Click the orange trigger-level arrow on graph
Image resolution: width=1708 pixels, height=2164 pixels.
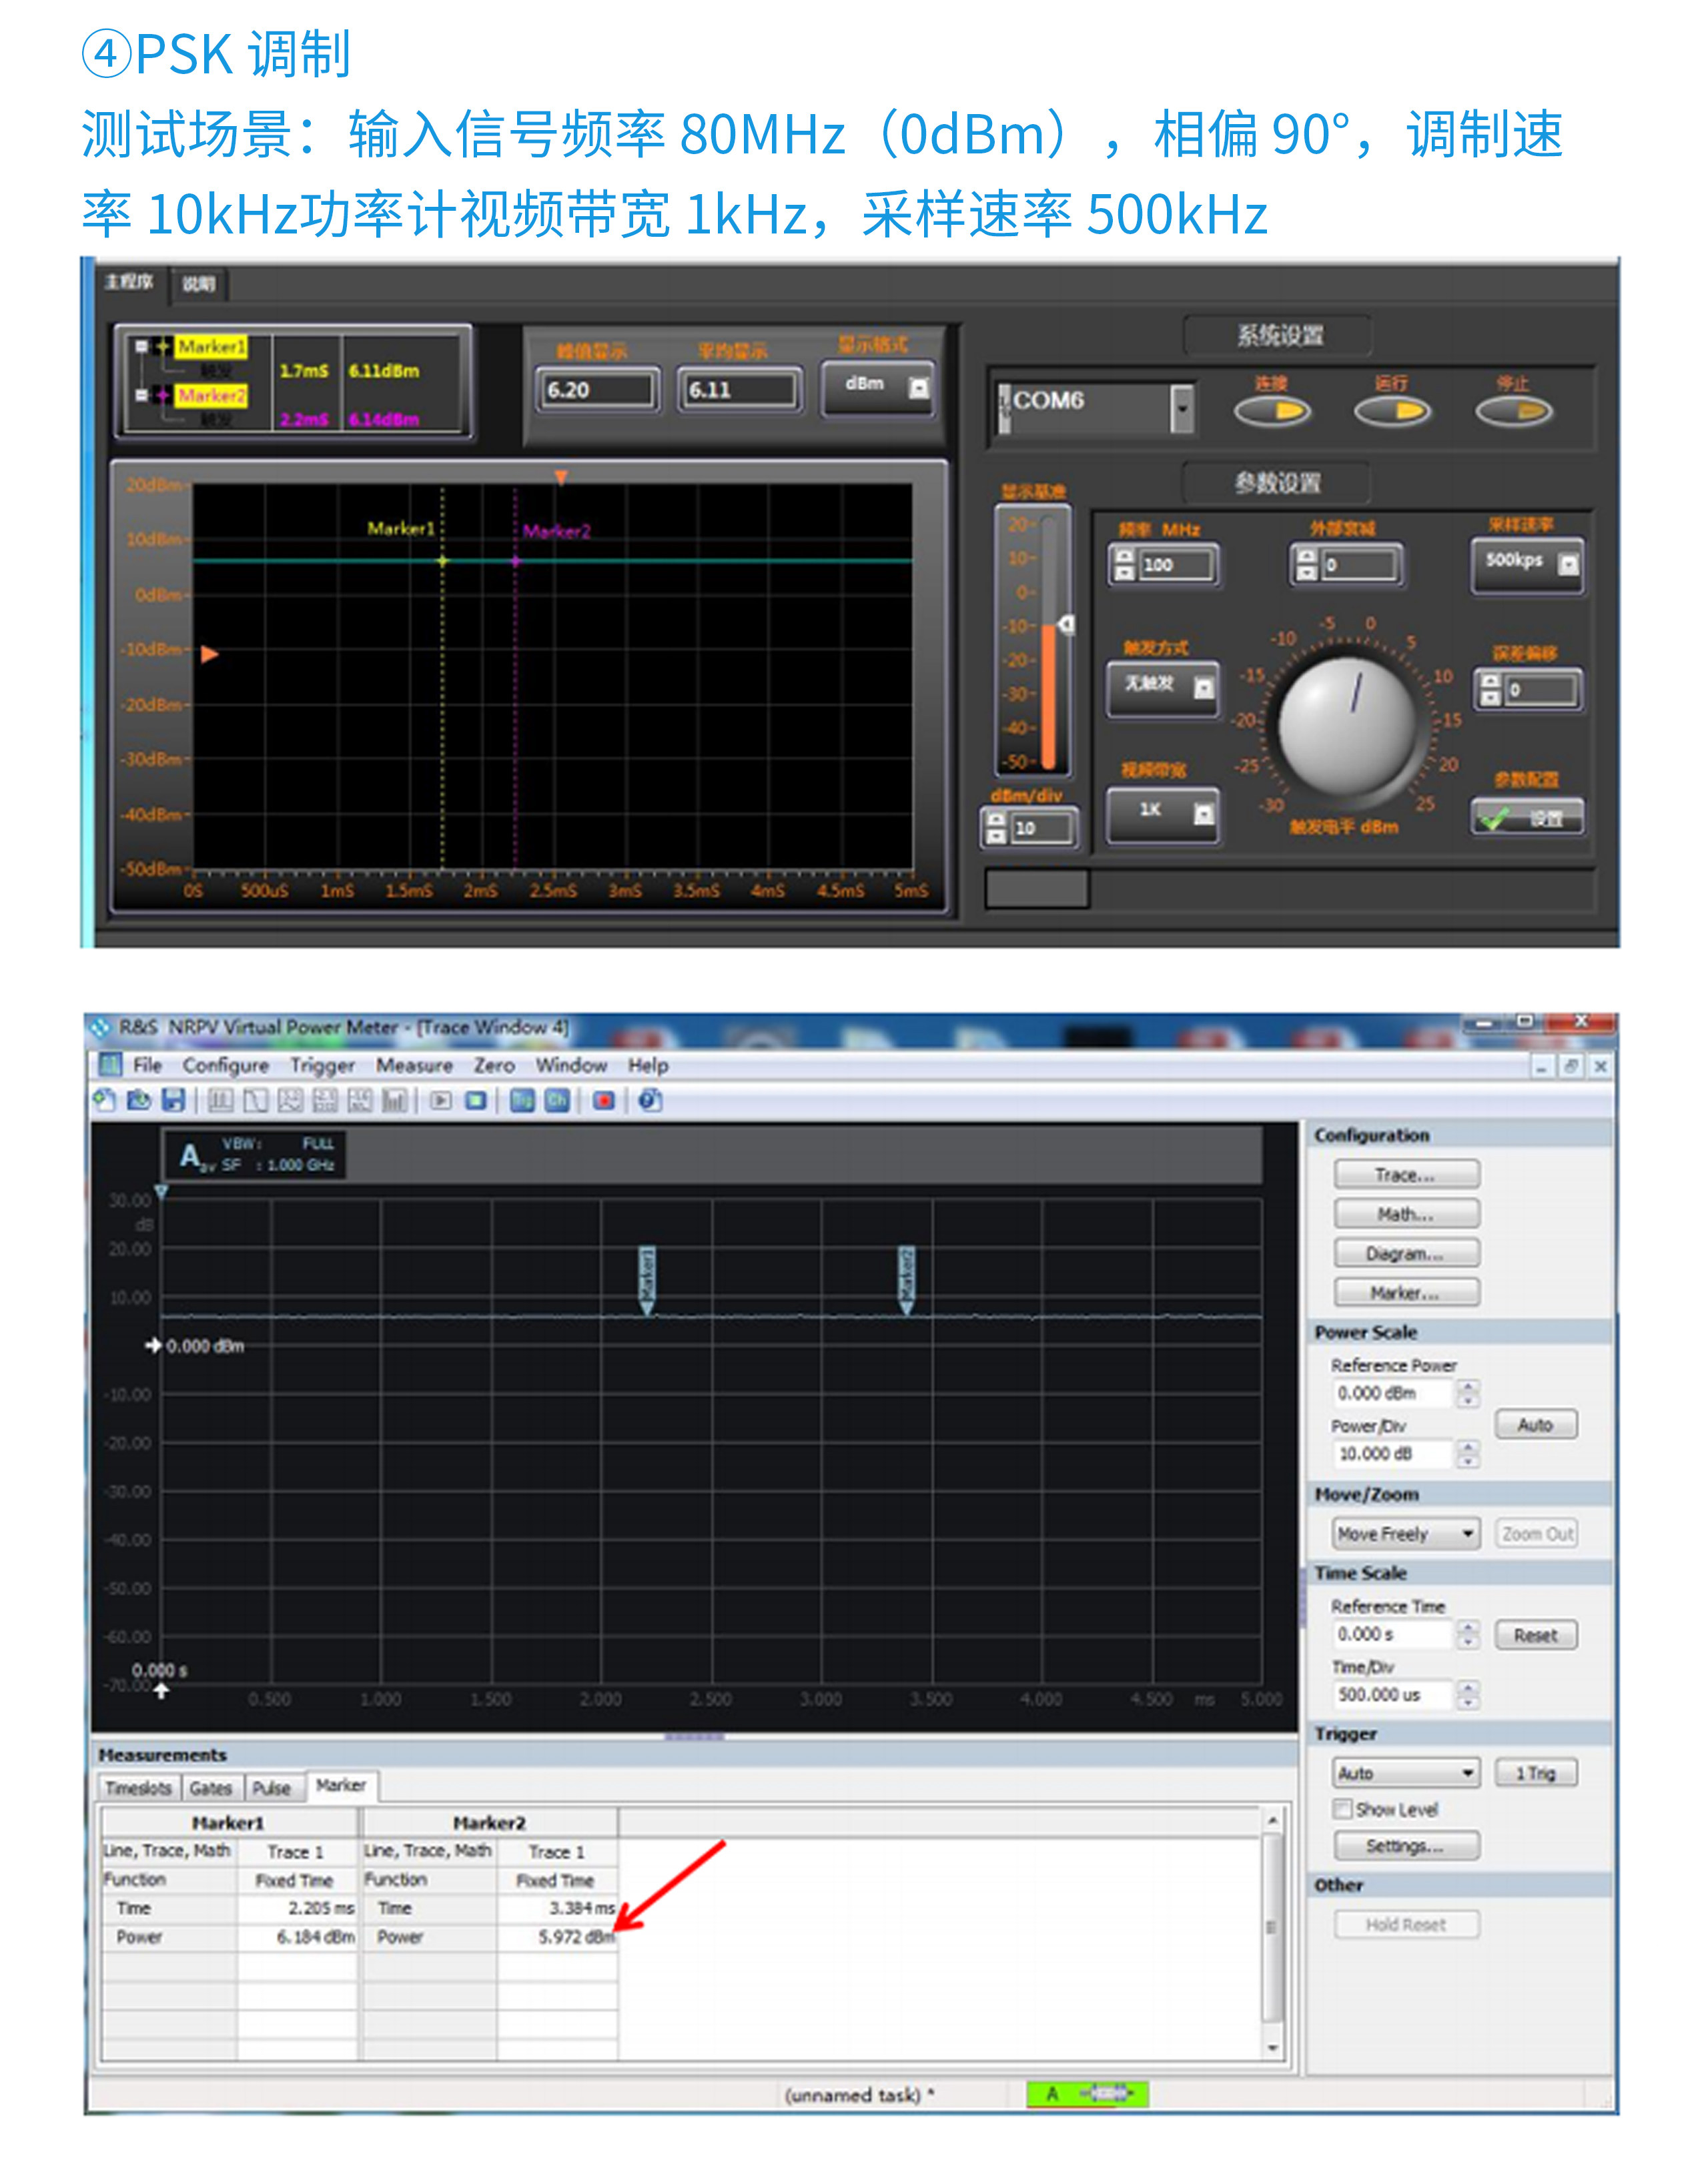click(210, 655)
